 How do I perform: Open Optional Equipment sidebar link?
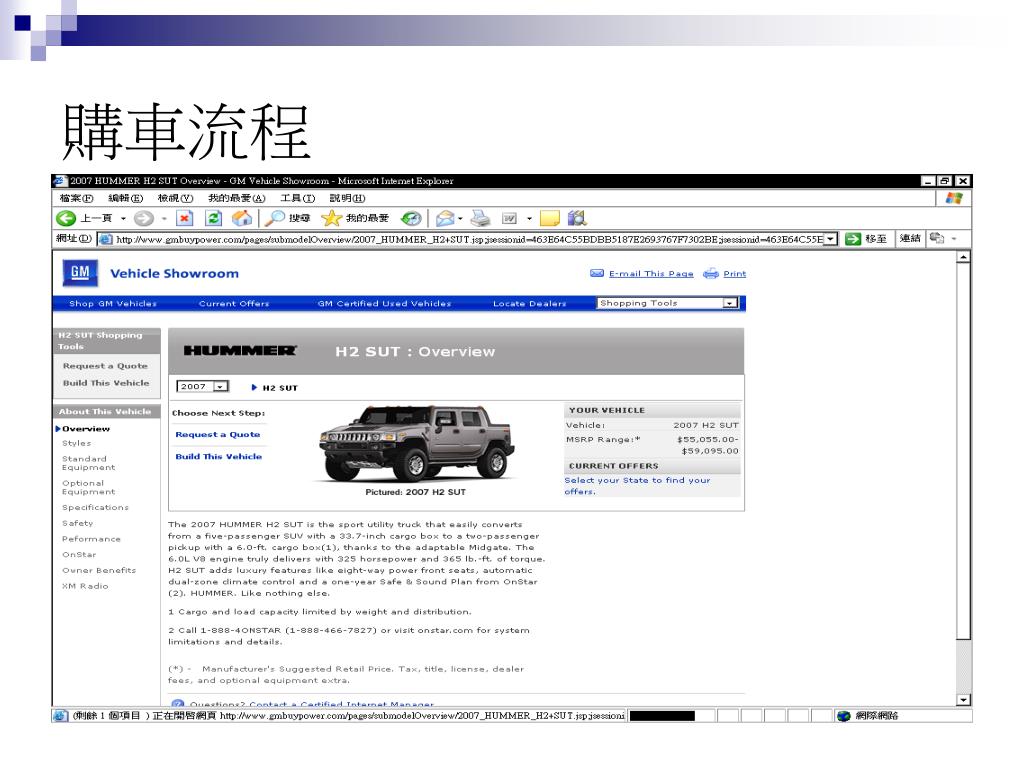pos(88,487)
